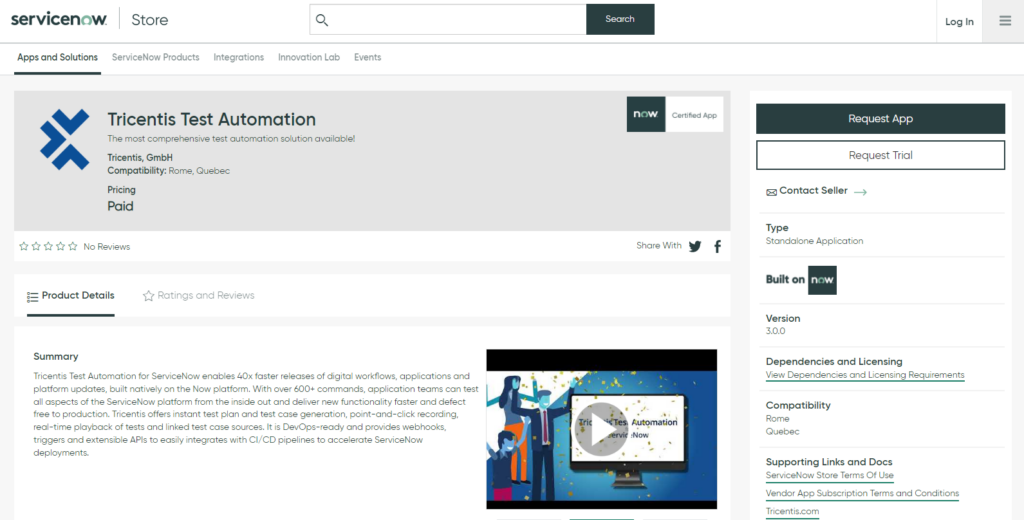Click the Standalone Application type value

[x=814, y=241]
